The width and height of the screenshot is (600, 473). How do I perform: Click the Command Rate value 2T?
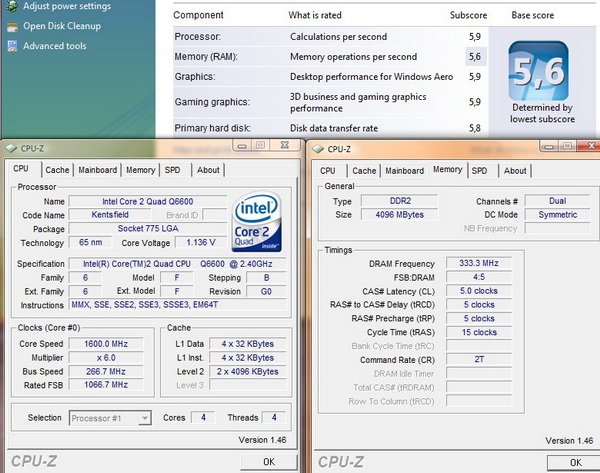tap(479, 359)
